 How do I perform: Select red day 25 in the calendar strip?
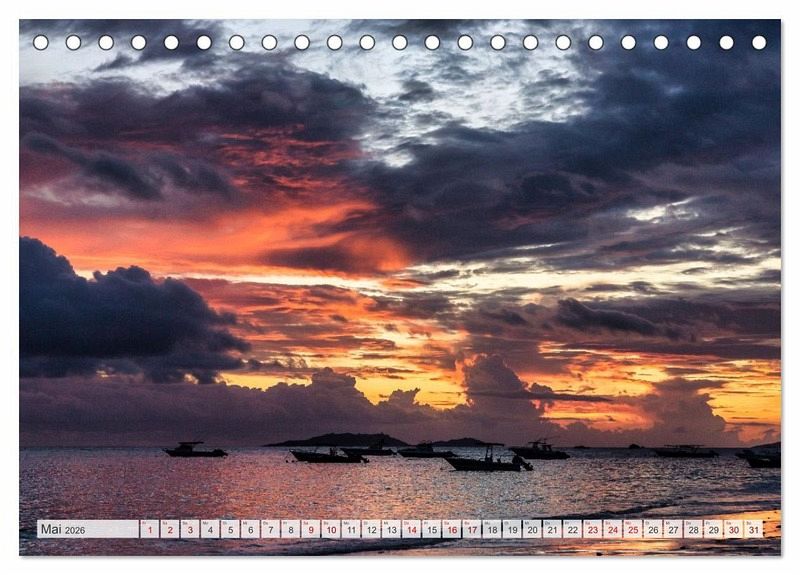(x=633, y=530)
